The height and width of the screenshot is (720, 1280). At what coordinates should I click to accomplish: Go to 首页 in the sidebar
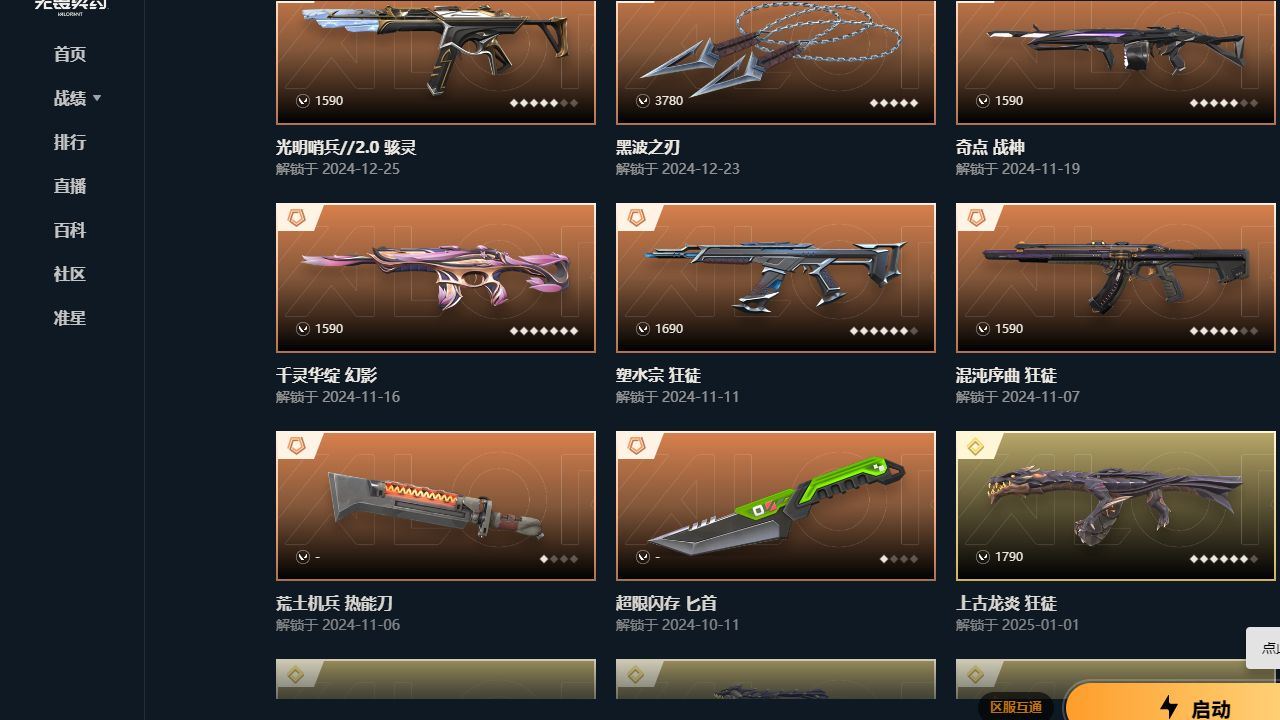70,54
